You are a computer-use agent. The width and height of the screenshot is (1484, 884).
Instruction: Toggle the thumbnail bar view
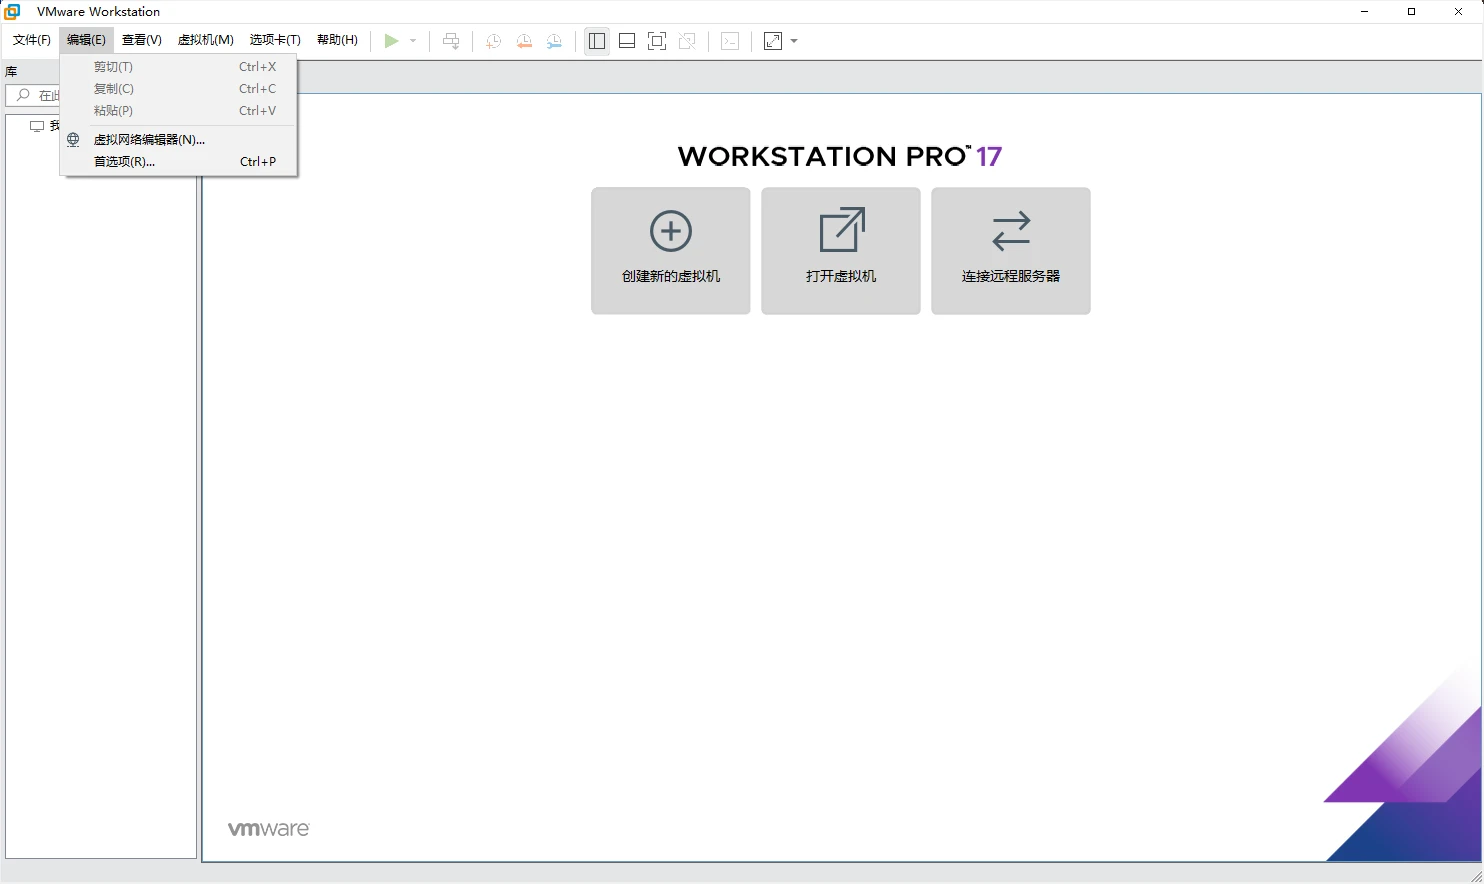pos(627,41)
